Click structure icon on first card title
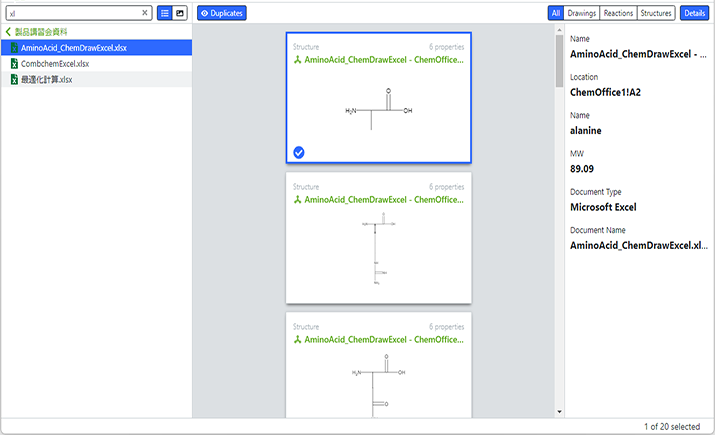 pos(298,60)
